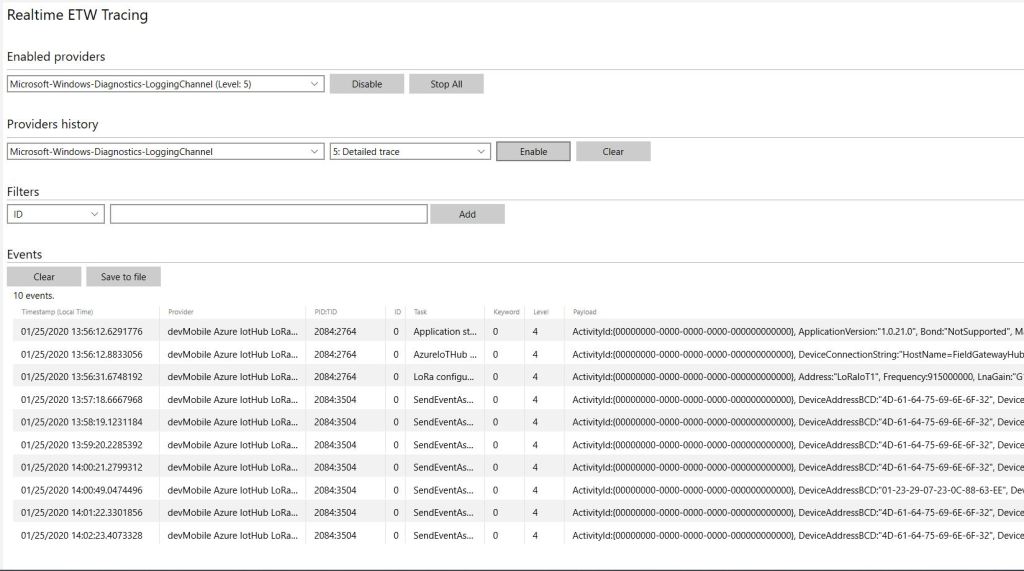Click the Disable provider button
Screen dimensions: 1024x571
[x=367, y=84]
